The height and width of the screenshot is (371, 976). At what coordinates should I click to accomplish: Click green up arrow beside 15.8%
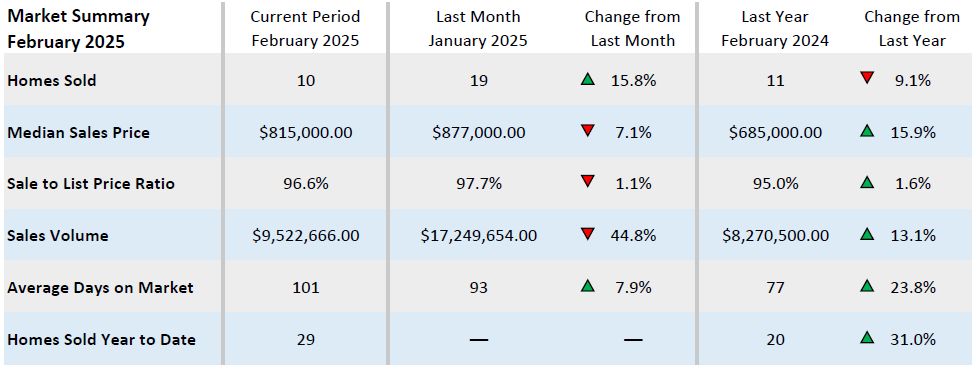click(587, 80)
